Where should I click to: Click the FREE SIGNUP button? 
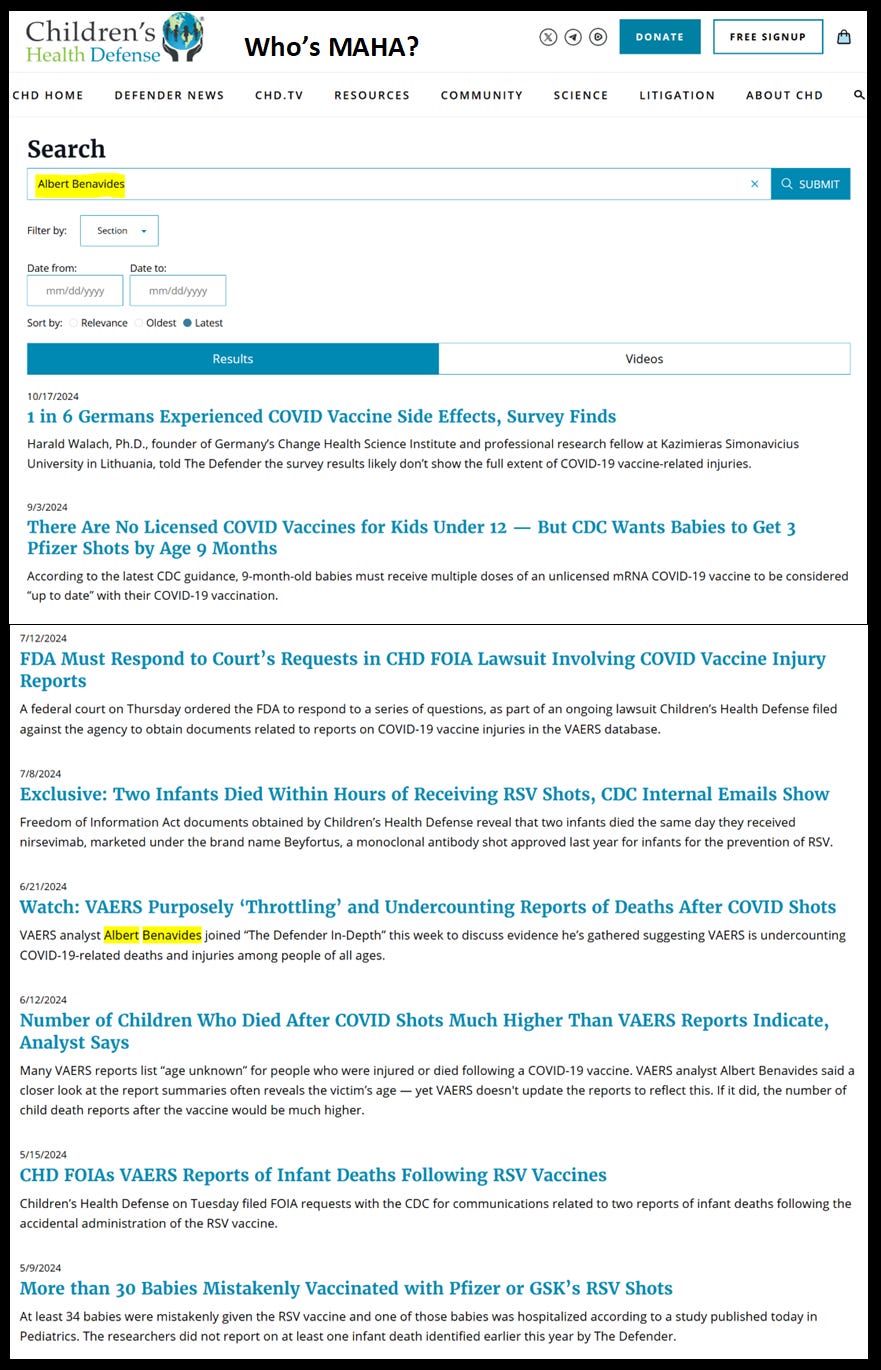tap(768, 37)
